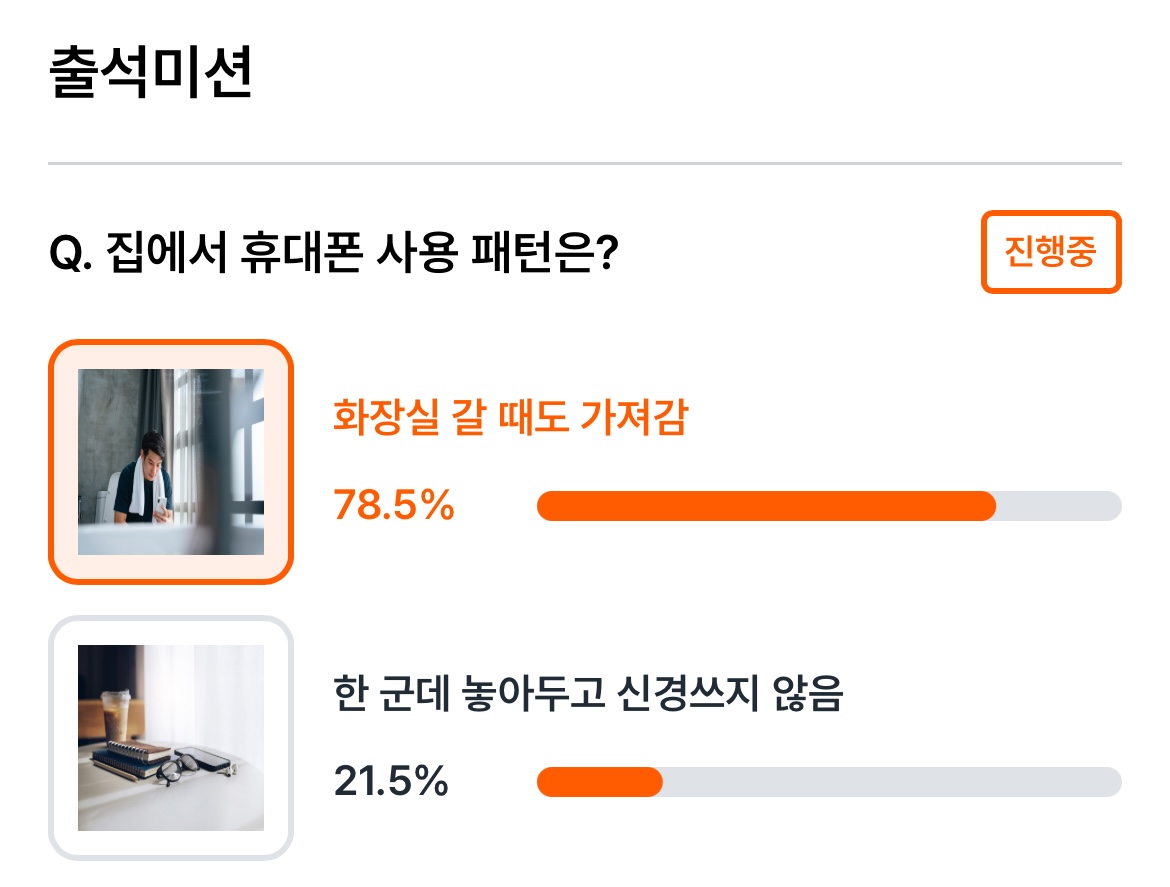Click the 21.5% vote percentage

click(x=391, y=781)
